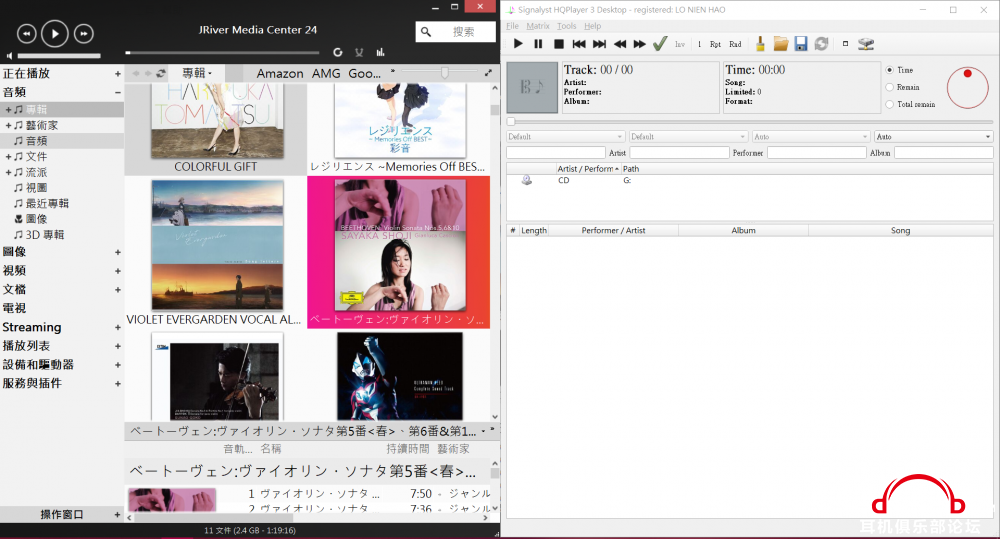Click HQPlayer toolbar Pause button

pyautogui.click(x=538, y=44)
